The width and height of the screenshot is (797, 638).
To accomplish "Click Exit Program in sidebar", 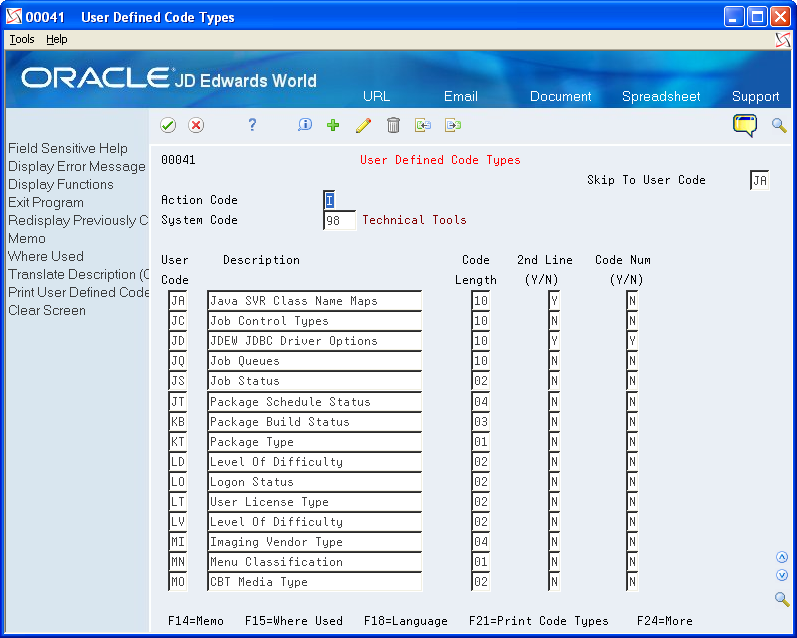I will tap(46, 202).
